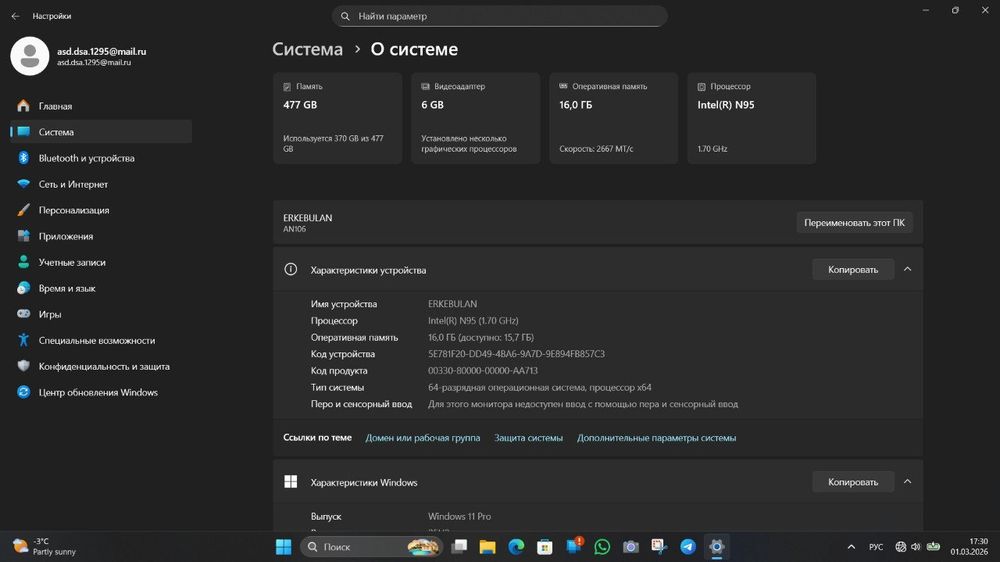
Task: Open the Оперативная память 16,0 ГБ card
Action: (614, 118)
